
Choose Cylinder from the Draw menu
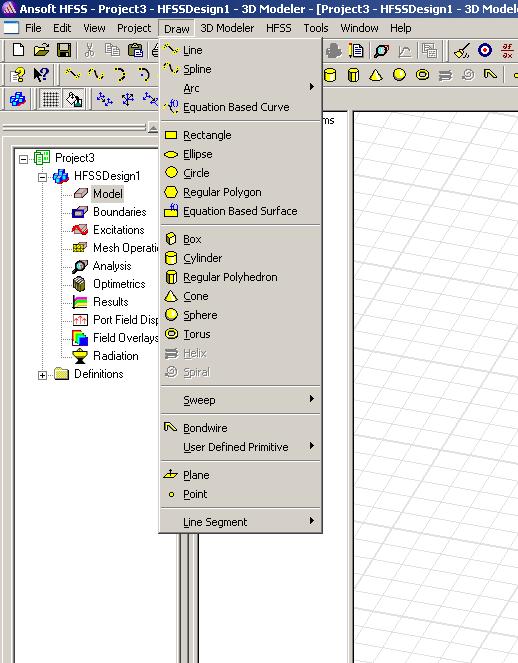point(240,258)
